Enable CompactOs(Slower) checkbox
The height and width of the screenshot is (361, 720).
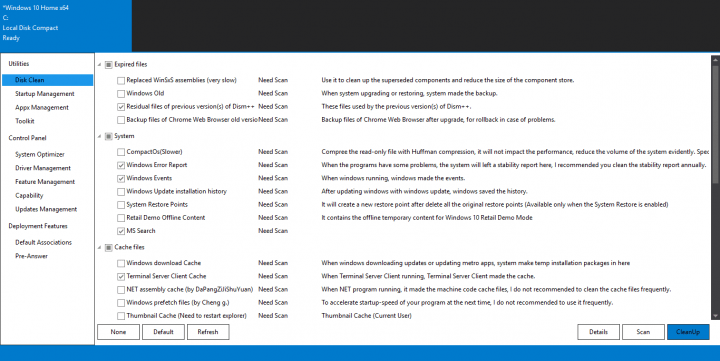121,152
